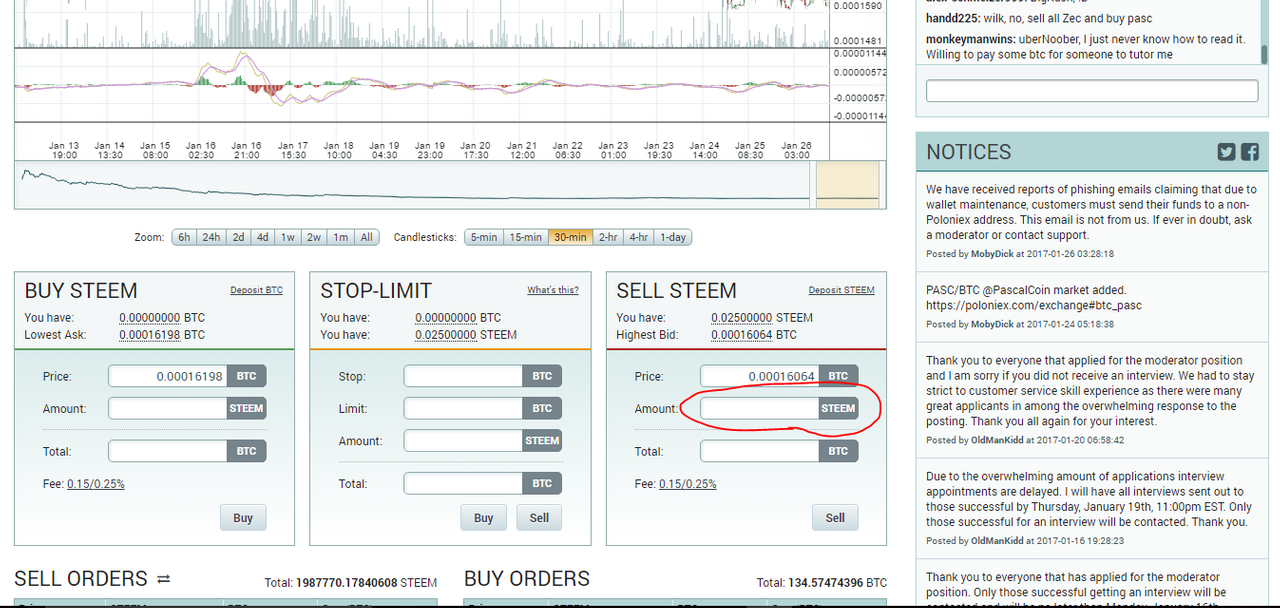Click the MACD indicator chart area
The width and height of the screenshot is (1280, 608).
[422, 85]
